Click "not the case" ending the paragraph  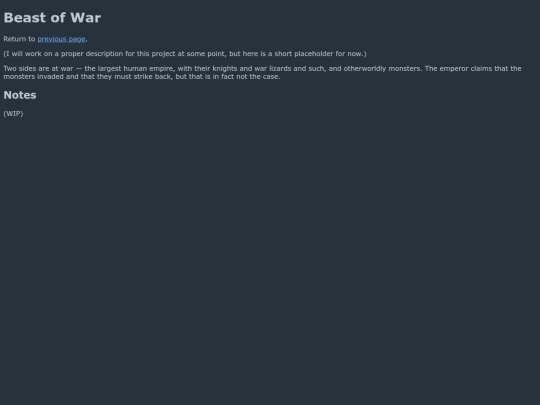tap(258, 76)
